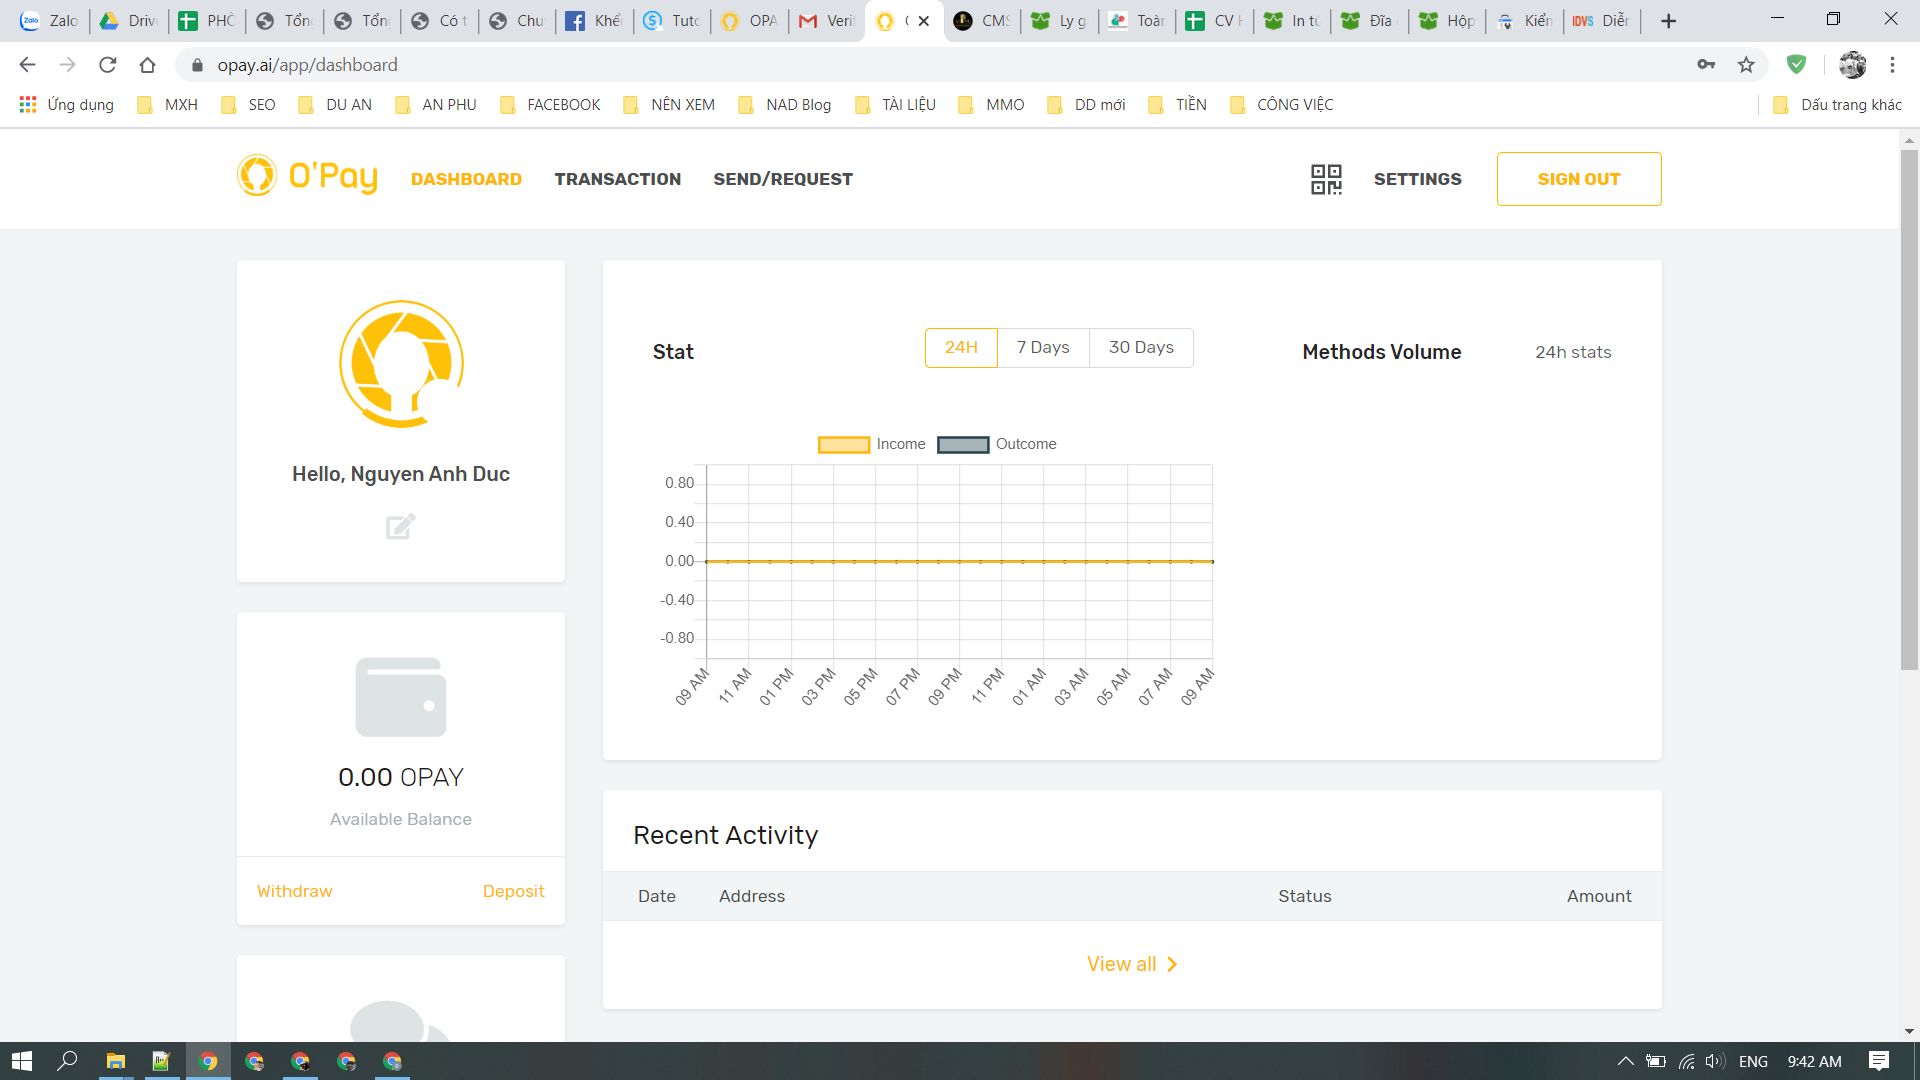This screenshot has width=1920, height=1080.
Task: Switch stats to 30 Days
Action: (1141, 347)
